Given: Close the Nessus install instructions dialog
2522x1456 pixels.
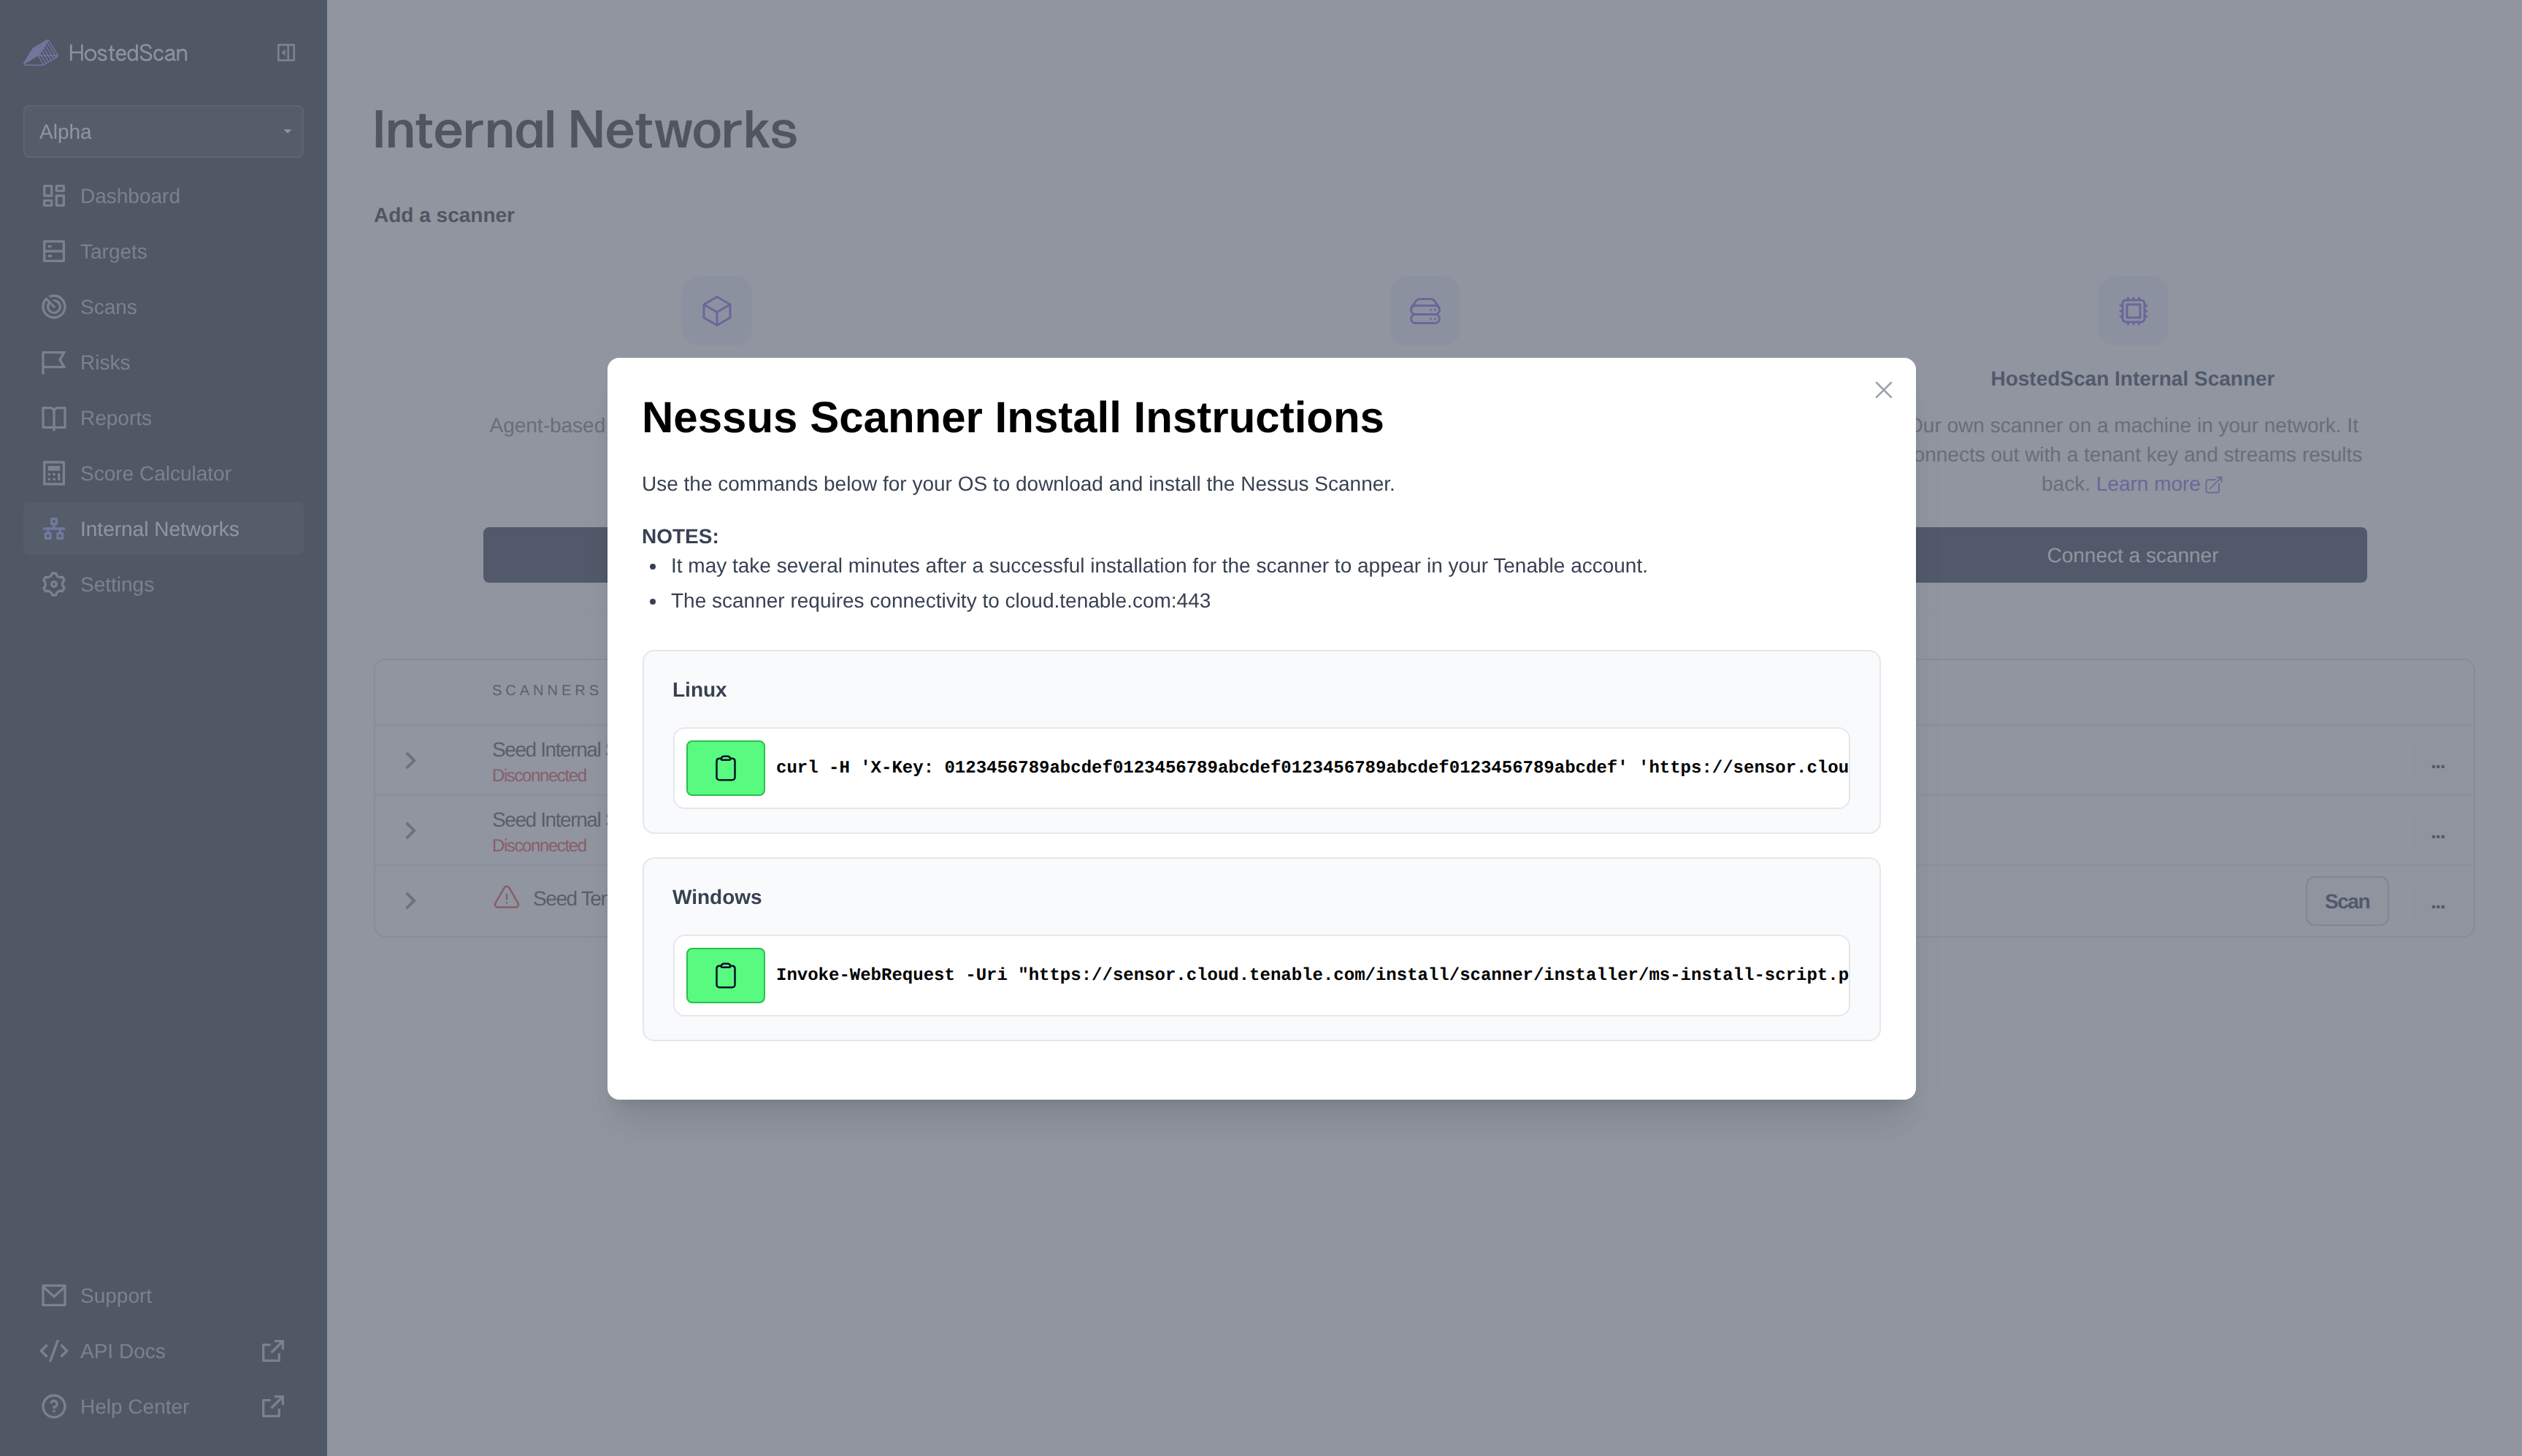Looking at the screenshot, I should (x=1883, y=390).
